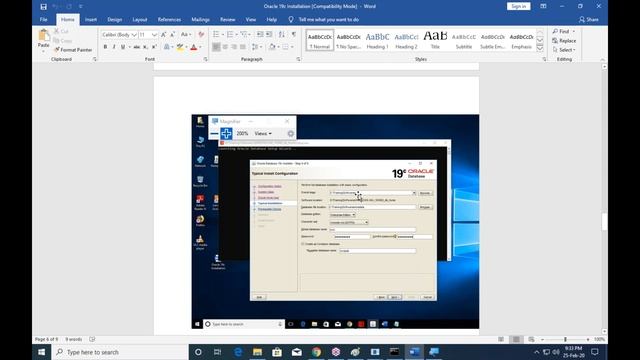Open Line and Paragraph Spacing dropdown
The image size is (640, 360).
[x=256, y=47]
